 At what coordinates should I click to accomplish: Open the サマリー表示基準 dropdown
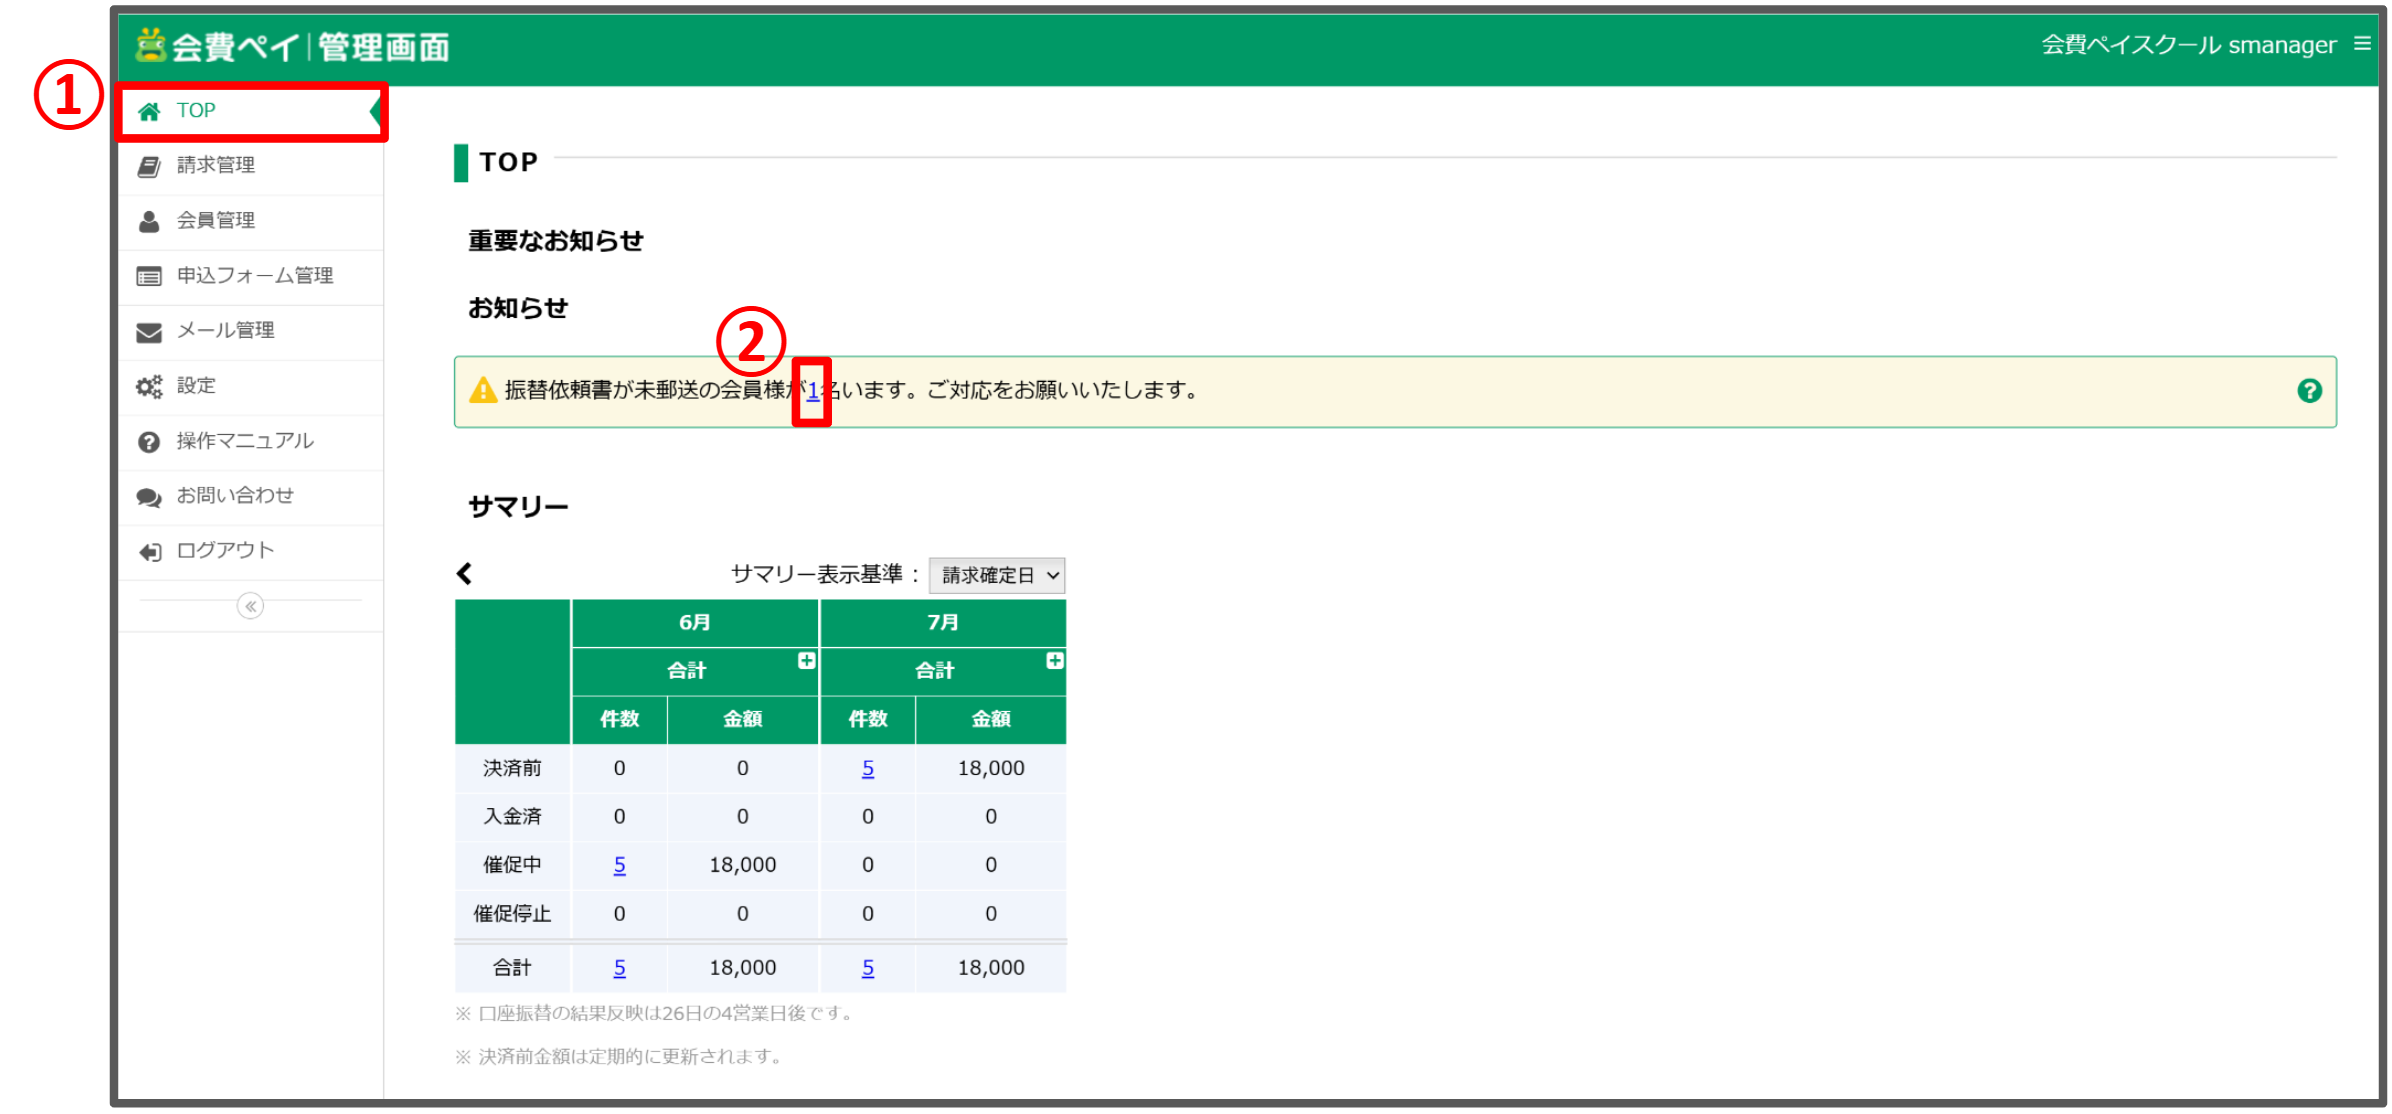[996, 575]
